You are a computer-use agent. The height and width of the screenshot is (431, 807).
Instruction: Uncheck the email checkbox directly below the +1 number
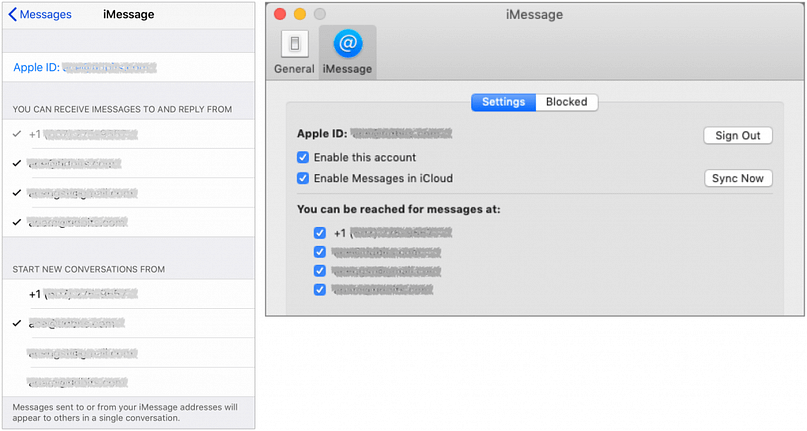coord(320,252)
